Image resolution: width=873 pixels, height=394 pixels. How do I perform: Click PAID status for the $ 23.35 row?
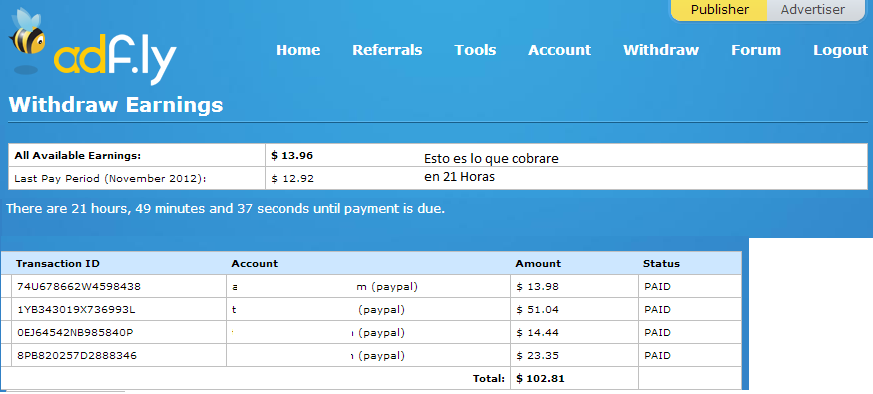click(657, 356)
